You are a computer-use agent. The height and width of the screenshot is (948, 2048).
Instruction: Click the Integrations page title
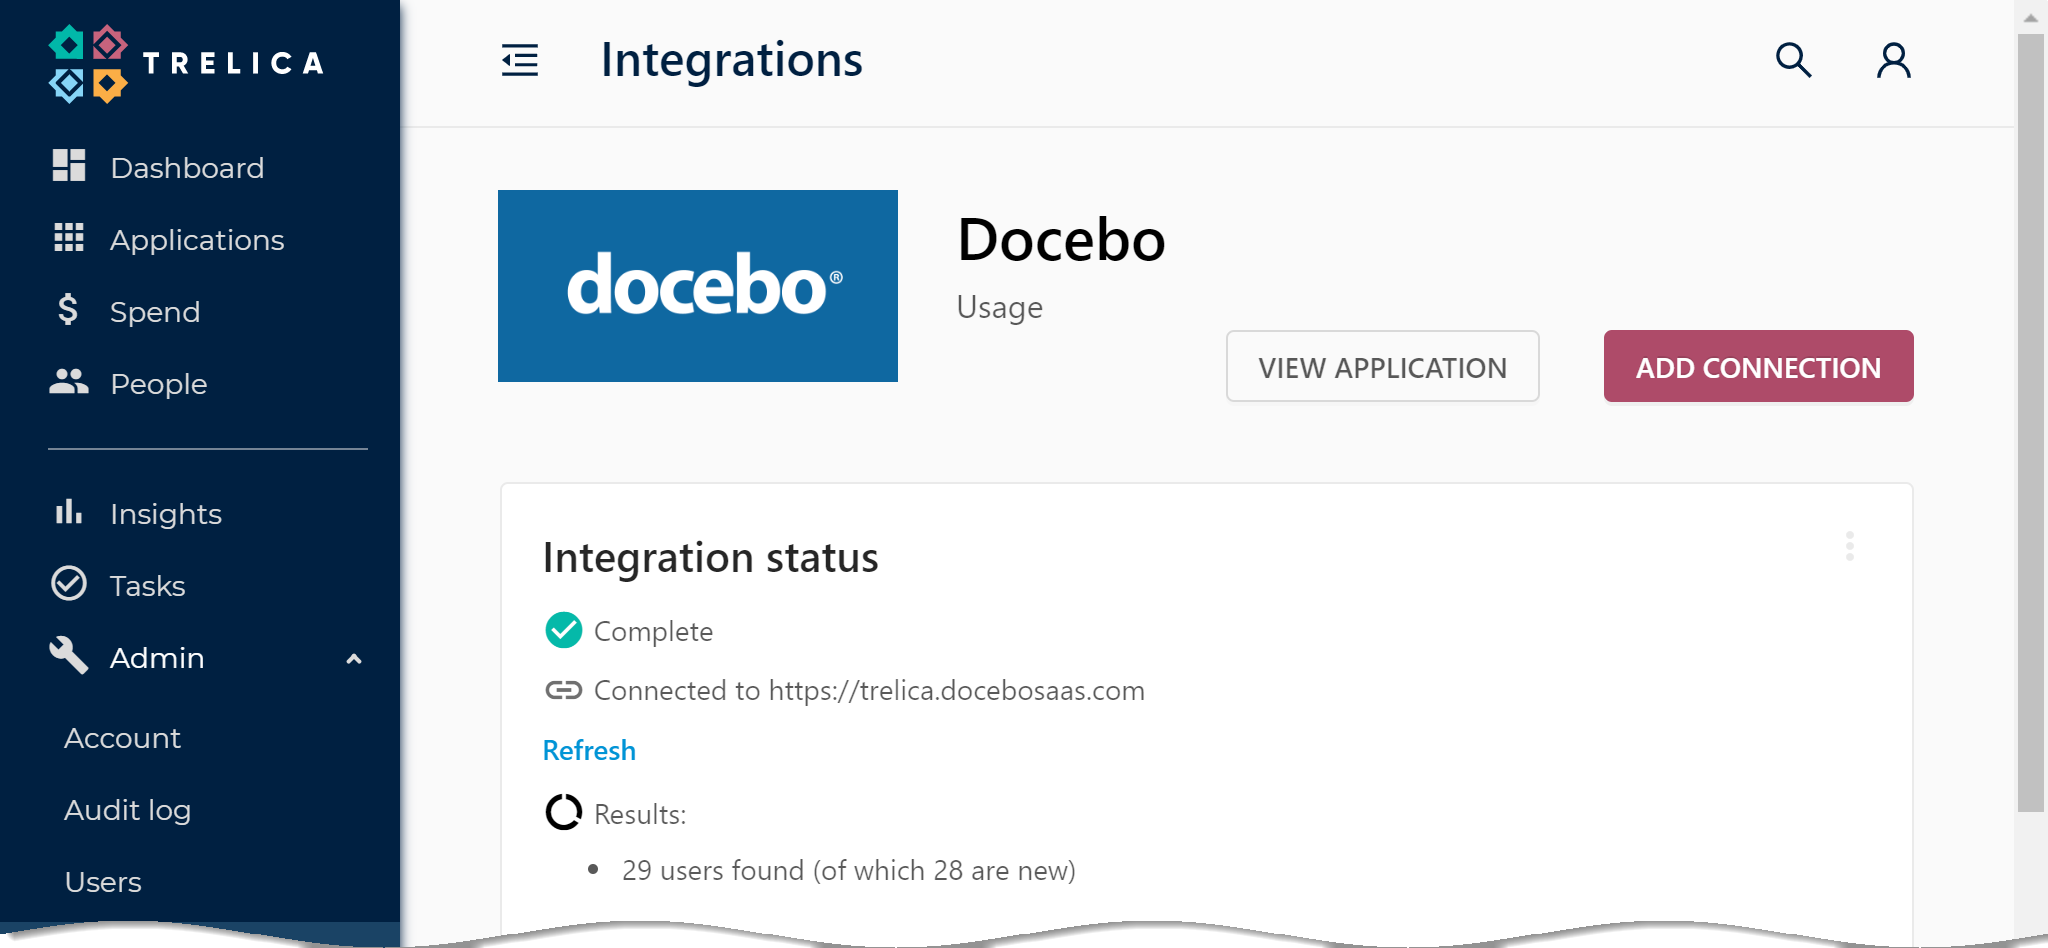(x=731, y=60)
